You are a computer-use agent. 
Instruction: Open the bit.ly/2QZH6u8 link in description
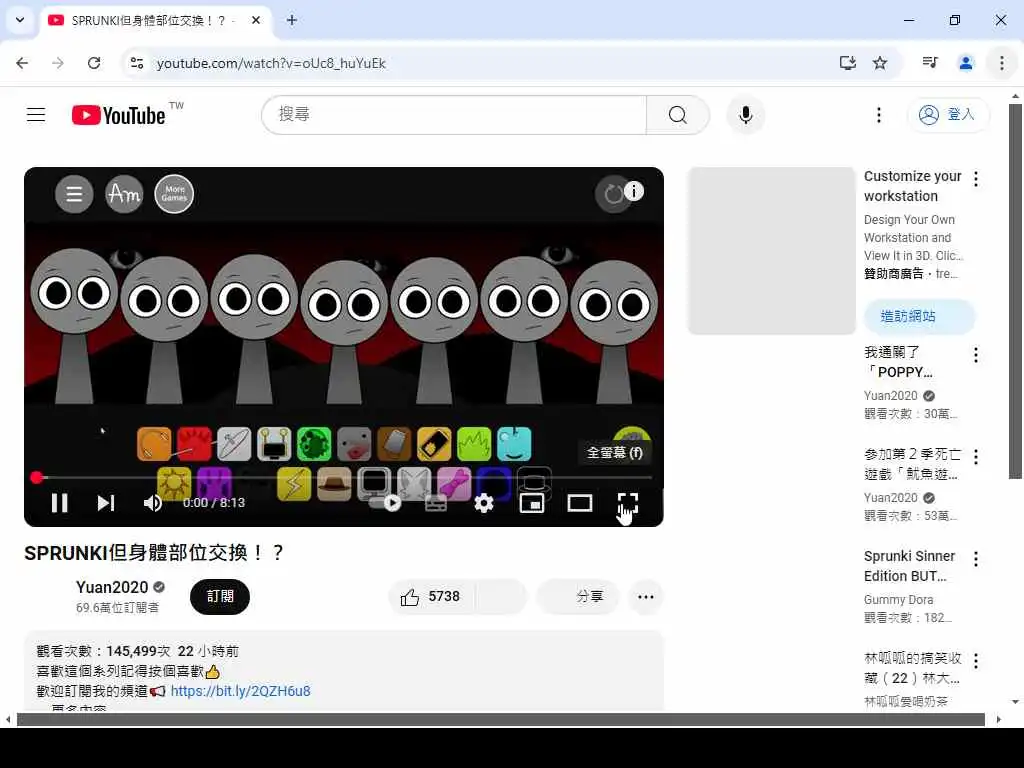pyautogui.click(x=240, y=691)
